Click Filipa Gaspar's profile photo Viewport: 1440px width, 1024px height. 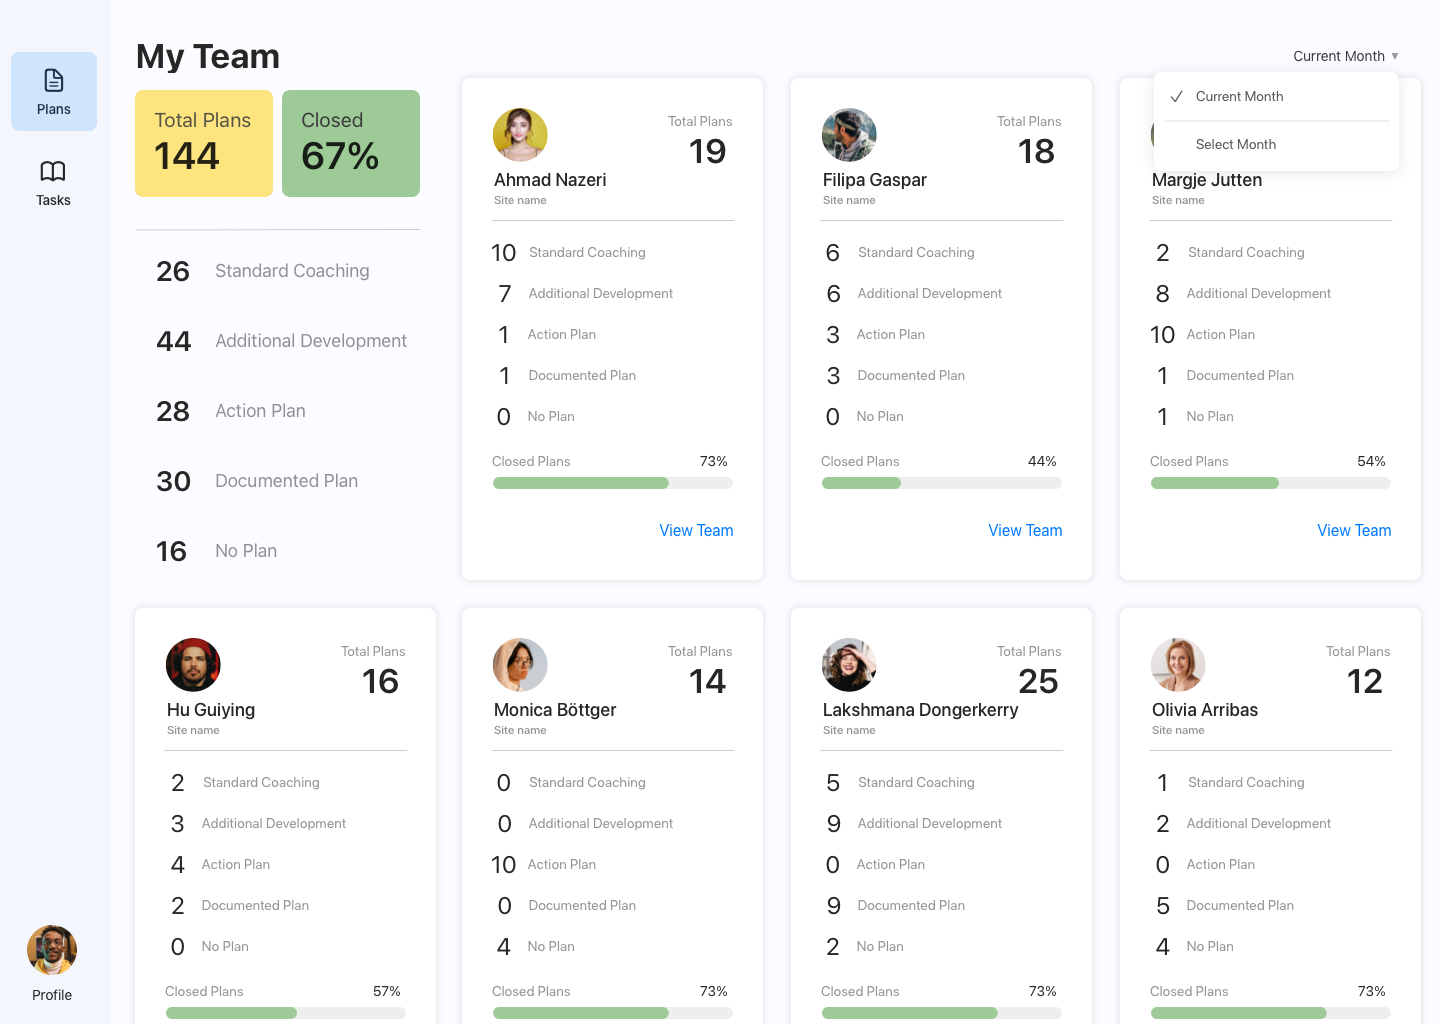[849, 134]
